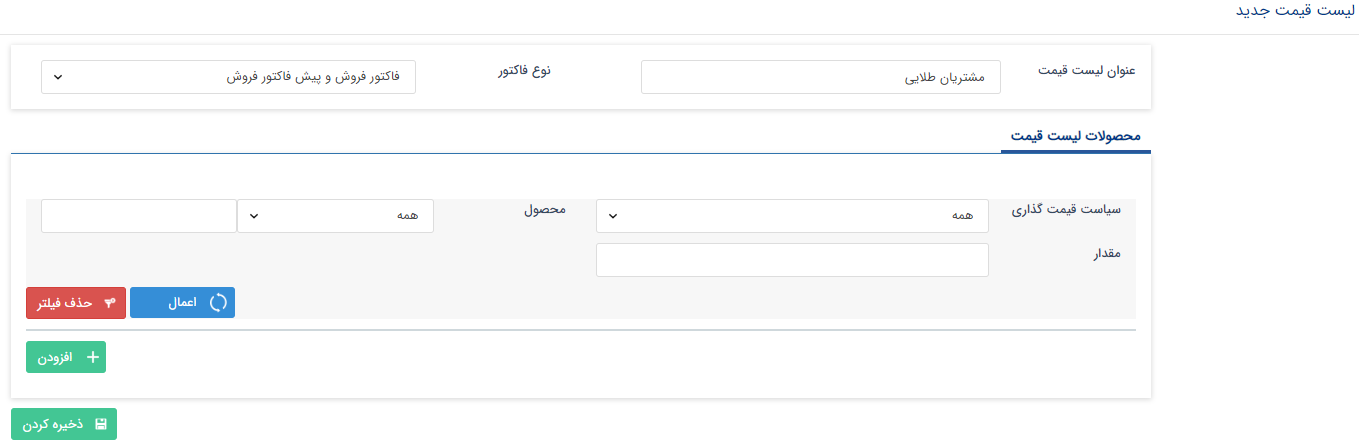Focus the عنوان لیست قیمت input field
The image size is (1359, 445).
[x=820, y=77]
